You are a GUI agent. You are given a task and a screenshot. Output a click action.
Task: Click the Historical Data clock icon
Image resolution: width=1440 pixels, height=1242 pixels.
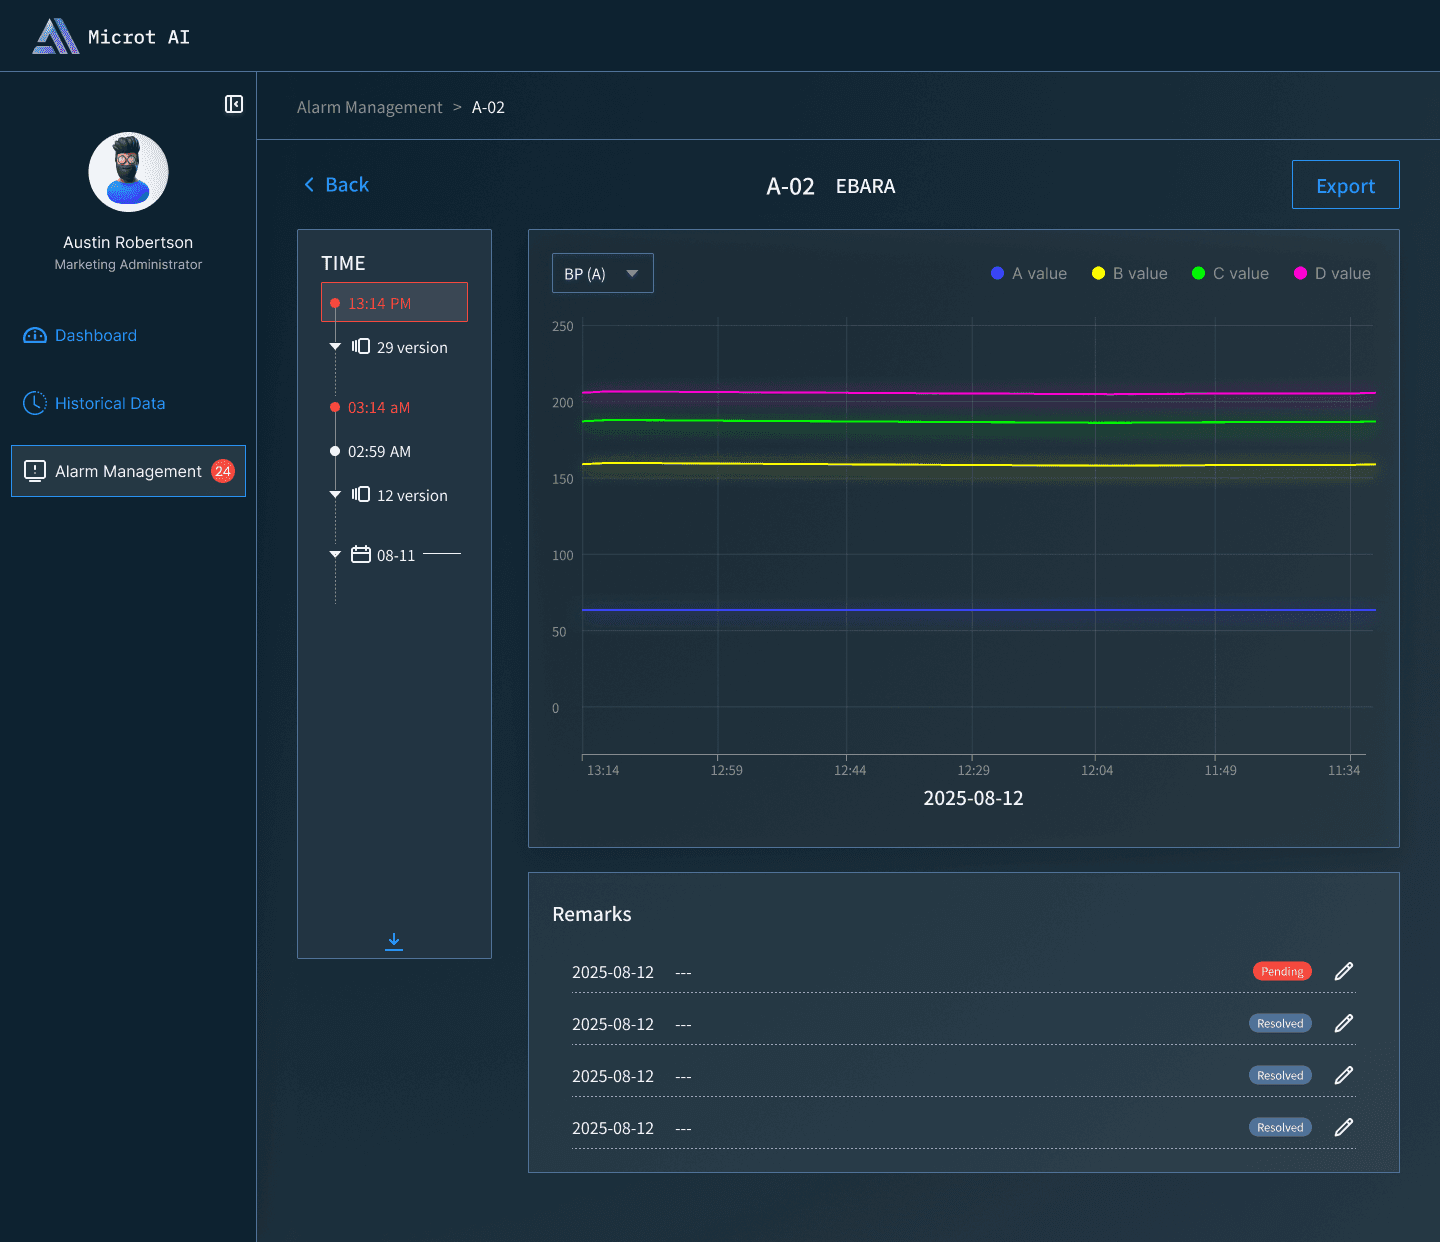tap(35, 403)
